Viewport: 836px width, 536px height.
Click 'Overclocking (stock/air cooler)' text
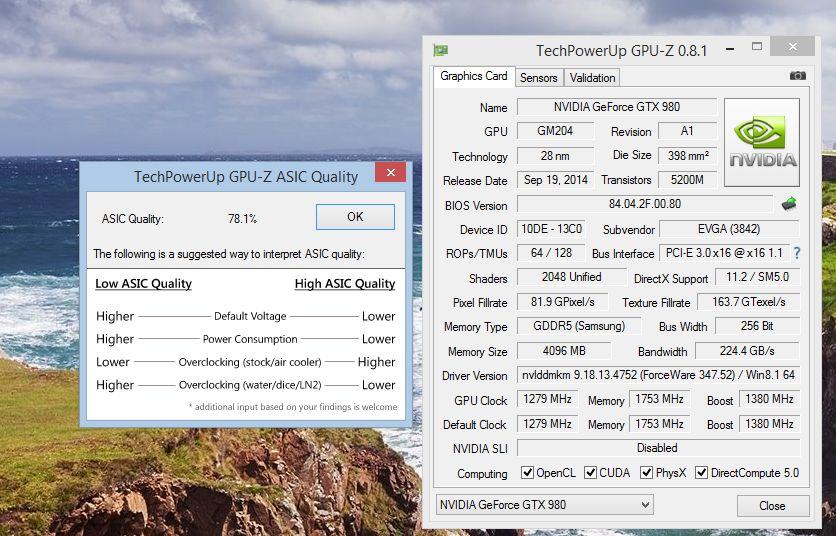pyautogui.click(x=250, y=362)
